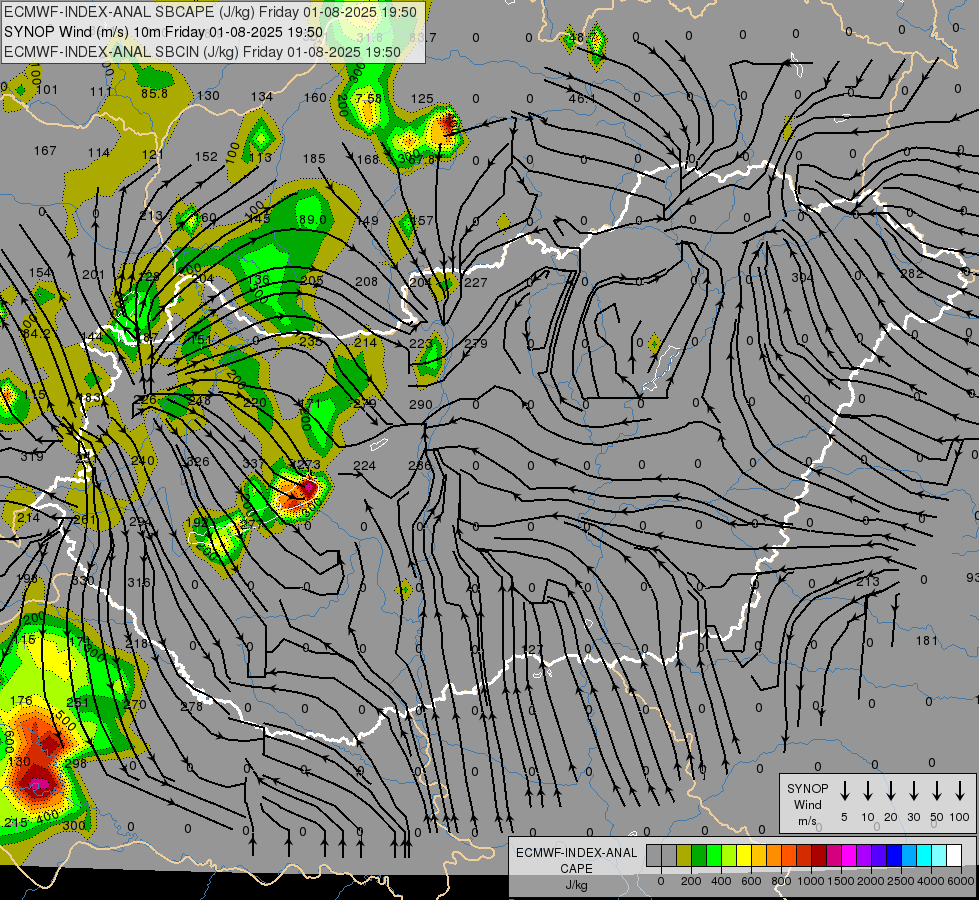This screenshot has width=979, height=900.
Task: Click the map value 282
Action: point(912,274)
